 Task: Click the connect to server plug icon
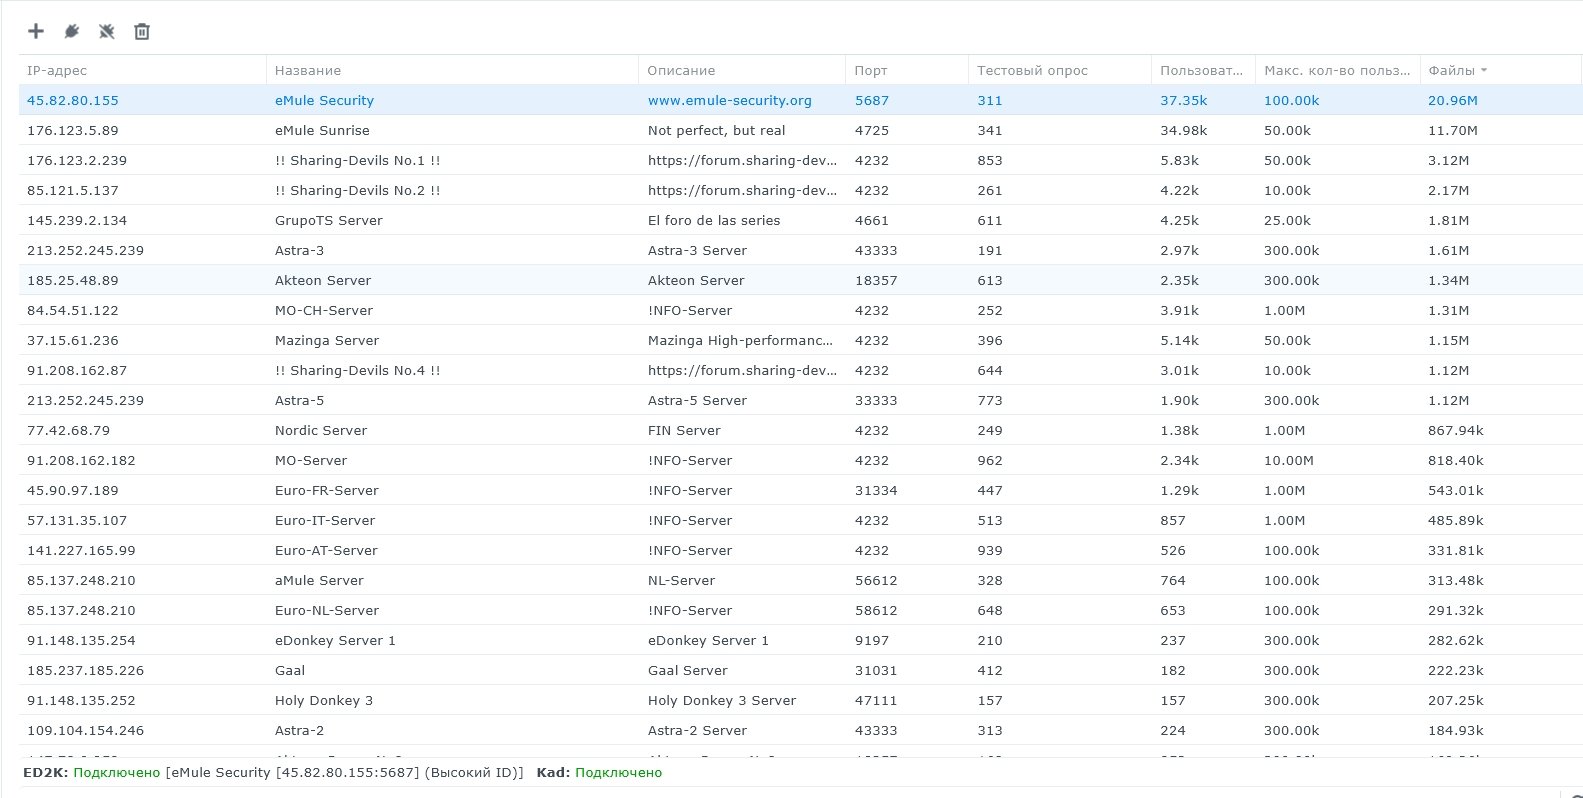(71, 31)
